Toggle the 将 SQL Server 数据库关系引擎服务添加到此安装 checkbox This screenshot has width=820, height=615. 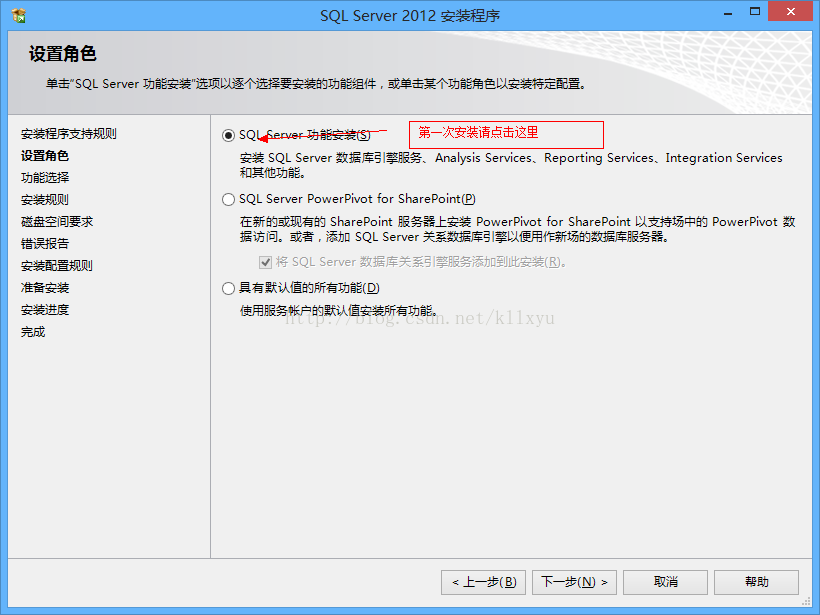(x=266, y=262)
